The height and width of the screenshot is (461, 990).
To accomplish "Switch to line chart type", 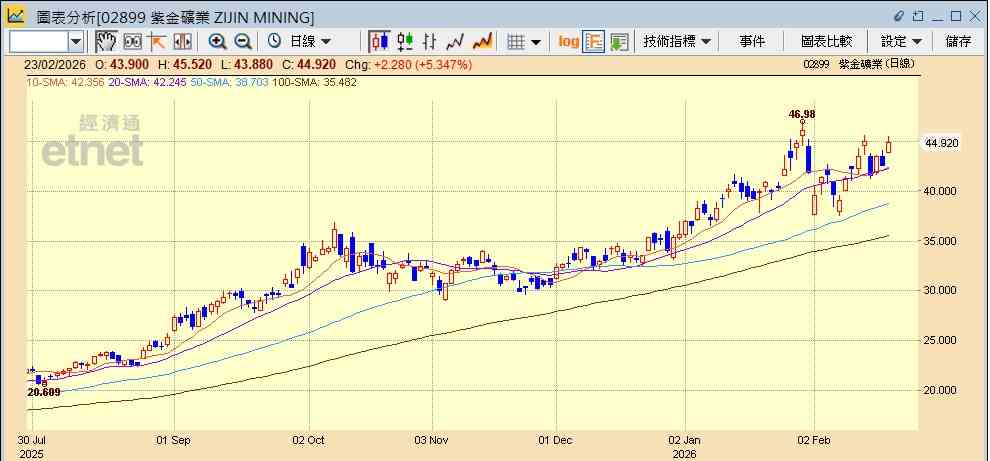I will coord(455,42).
